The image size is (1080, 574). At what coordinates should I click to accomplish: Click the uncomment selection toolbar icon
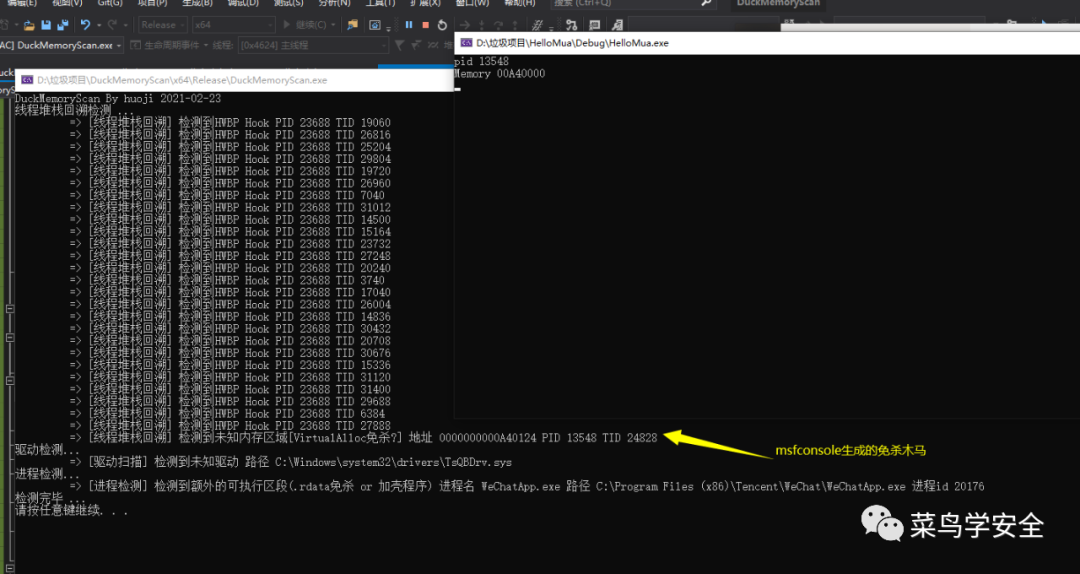617,25
